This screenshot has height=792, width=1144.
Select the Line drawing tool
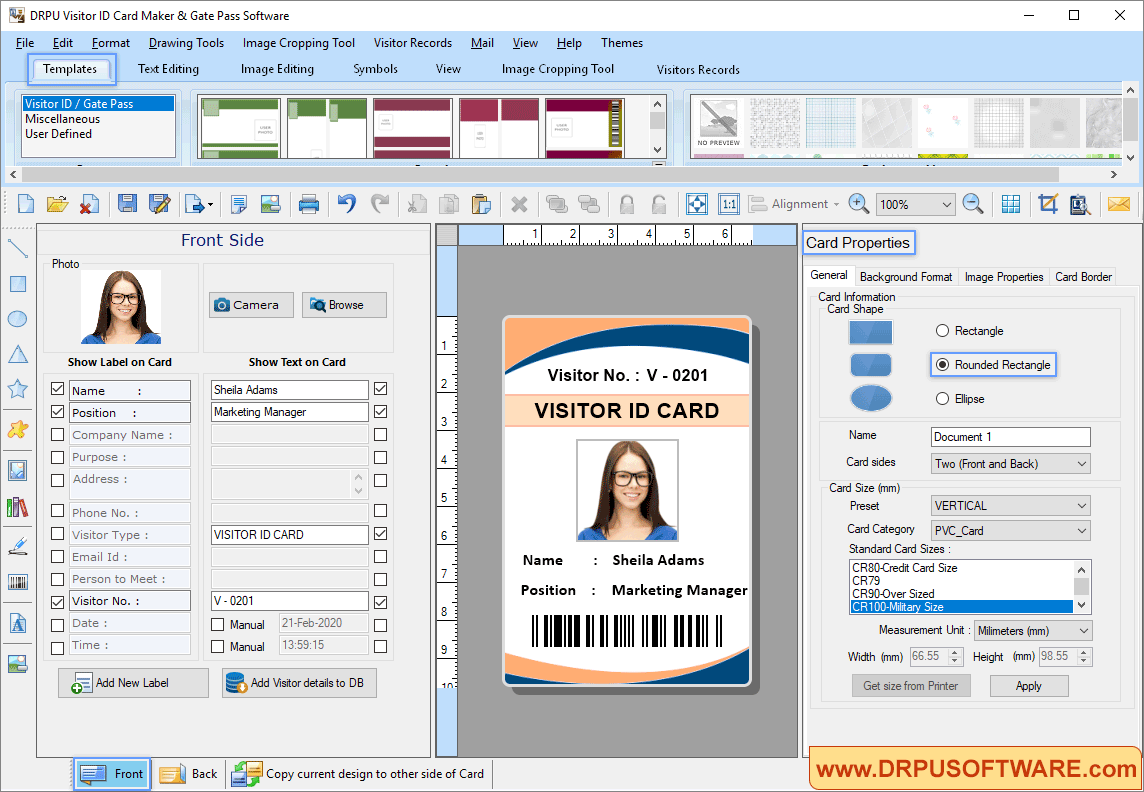pyautogui.click(x=18, y=248)
